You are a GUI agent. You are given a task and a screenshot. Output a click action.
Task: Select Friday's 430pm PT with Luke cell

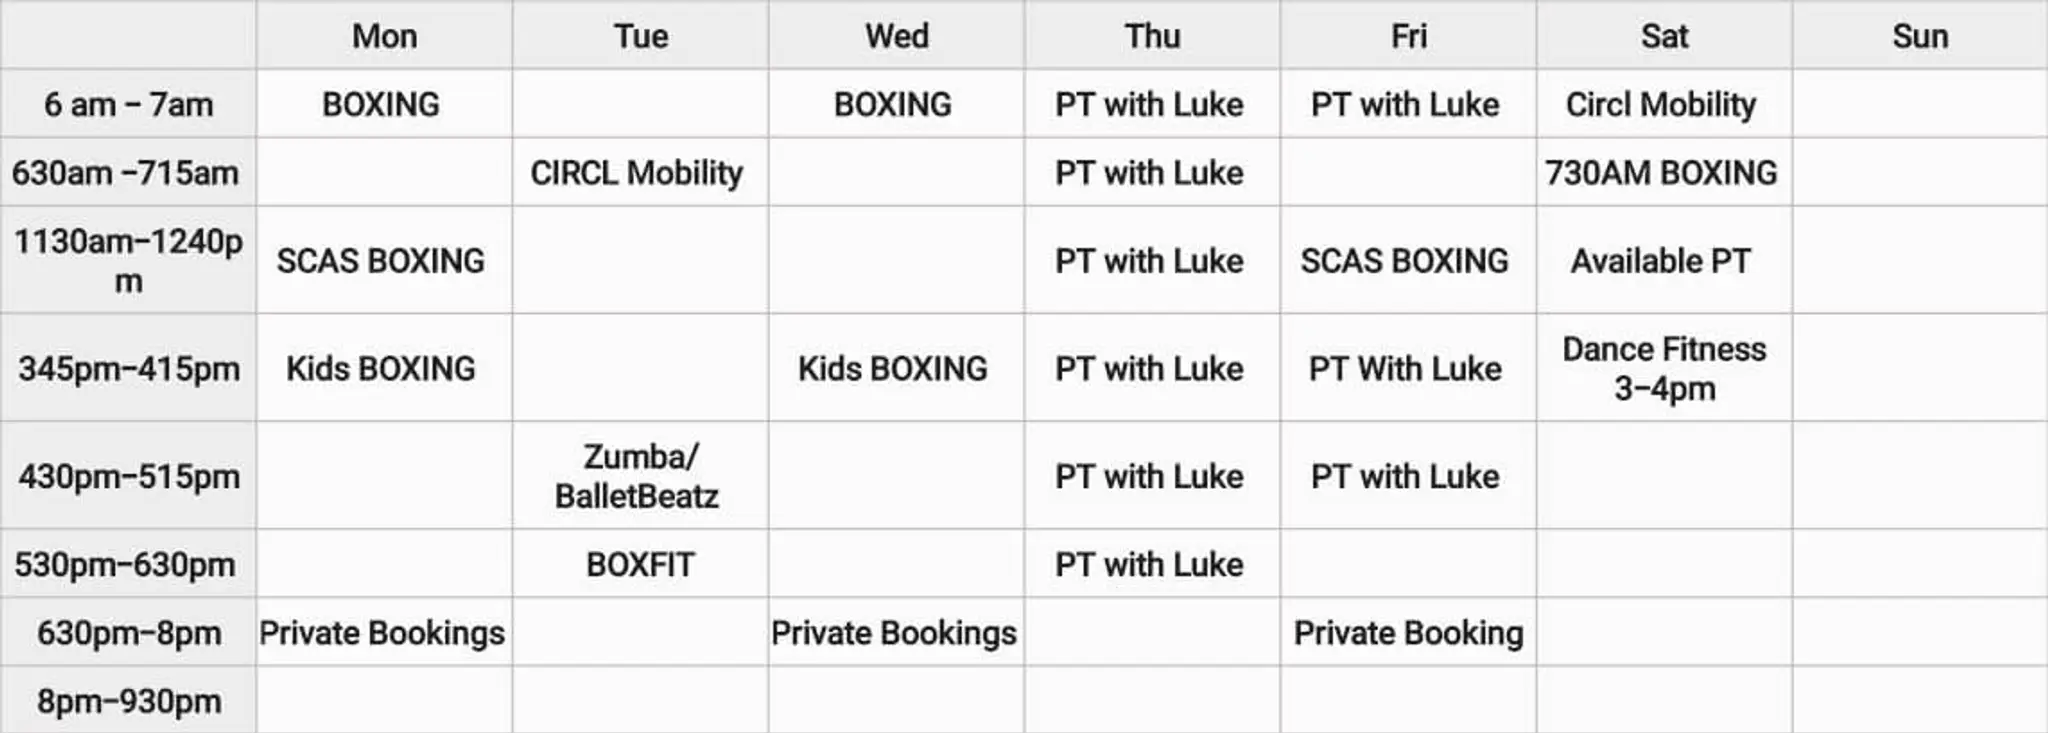(1405, 476)
